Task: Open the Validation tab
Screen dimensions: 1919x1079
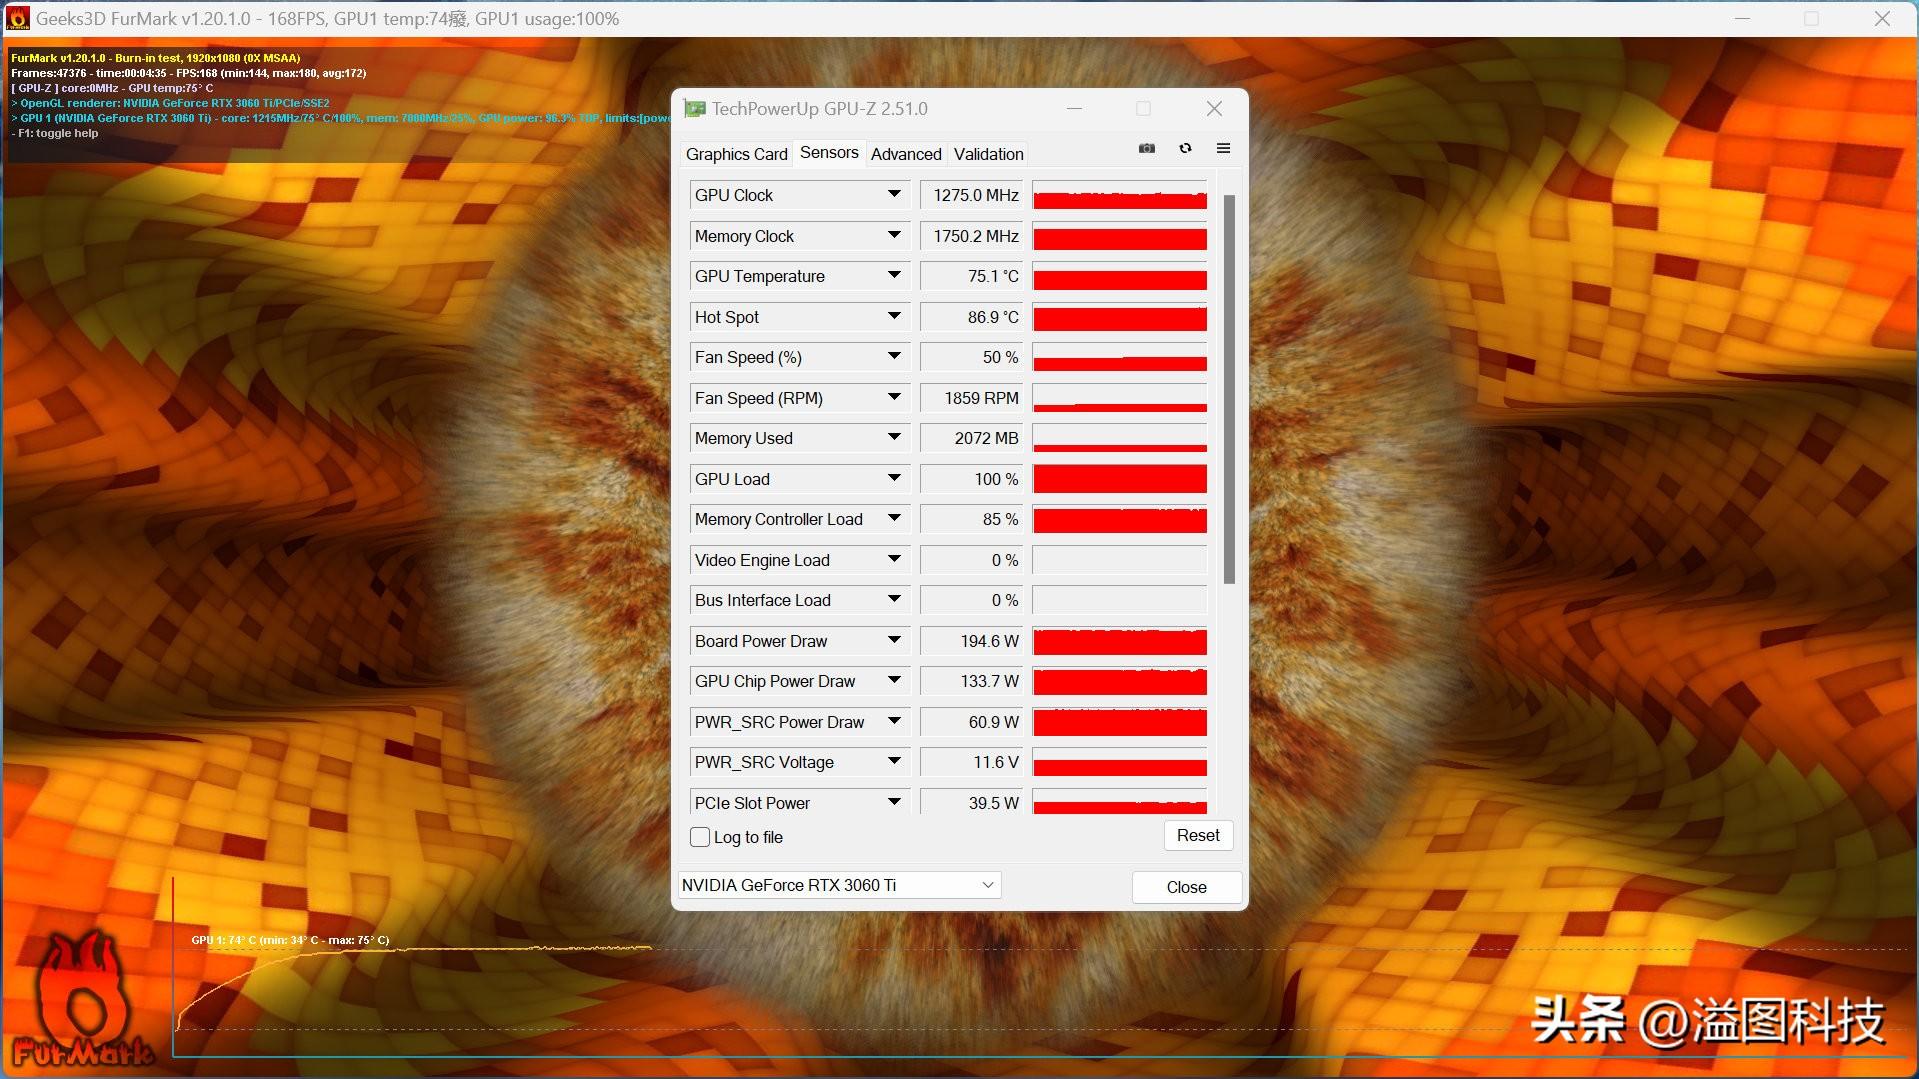Action: coord(988,154)
